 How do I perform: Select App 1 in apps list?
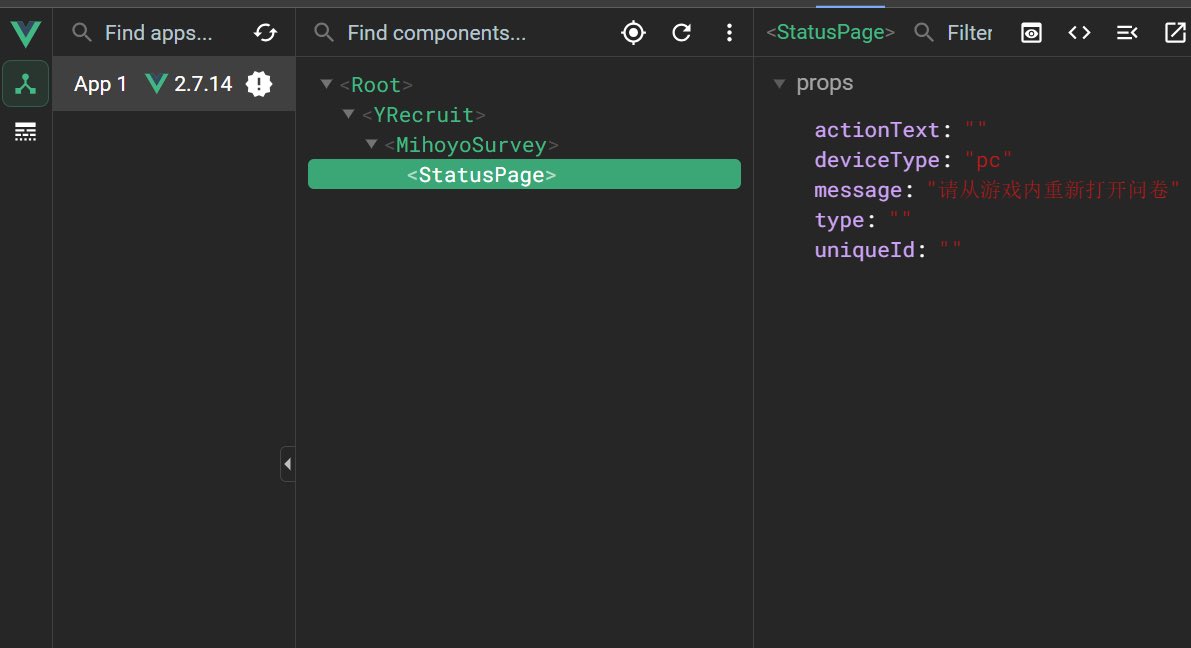click(174, 84)
